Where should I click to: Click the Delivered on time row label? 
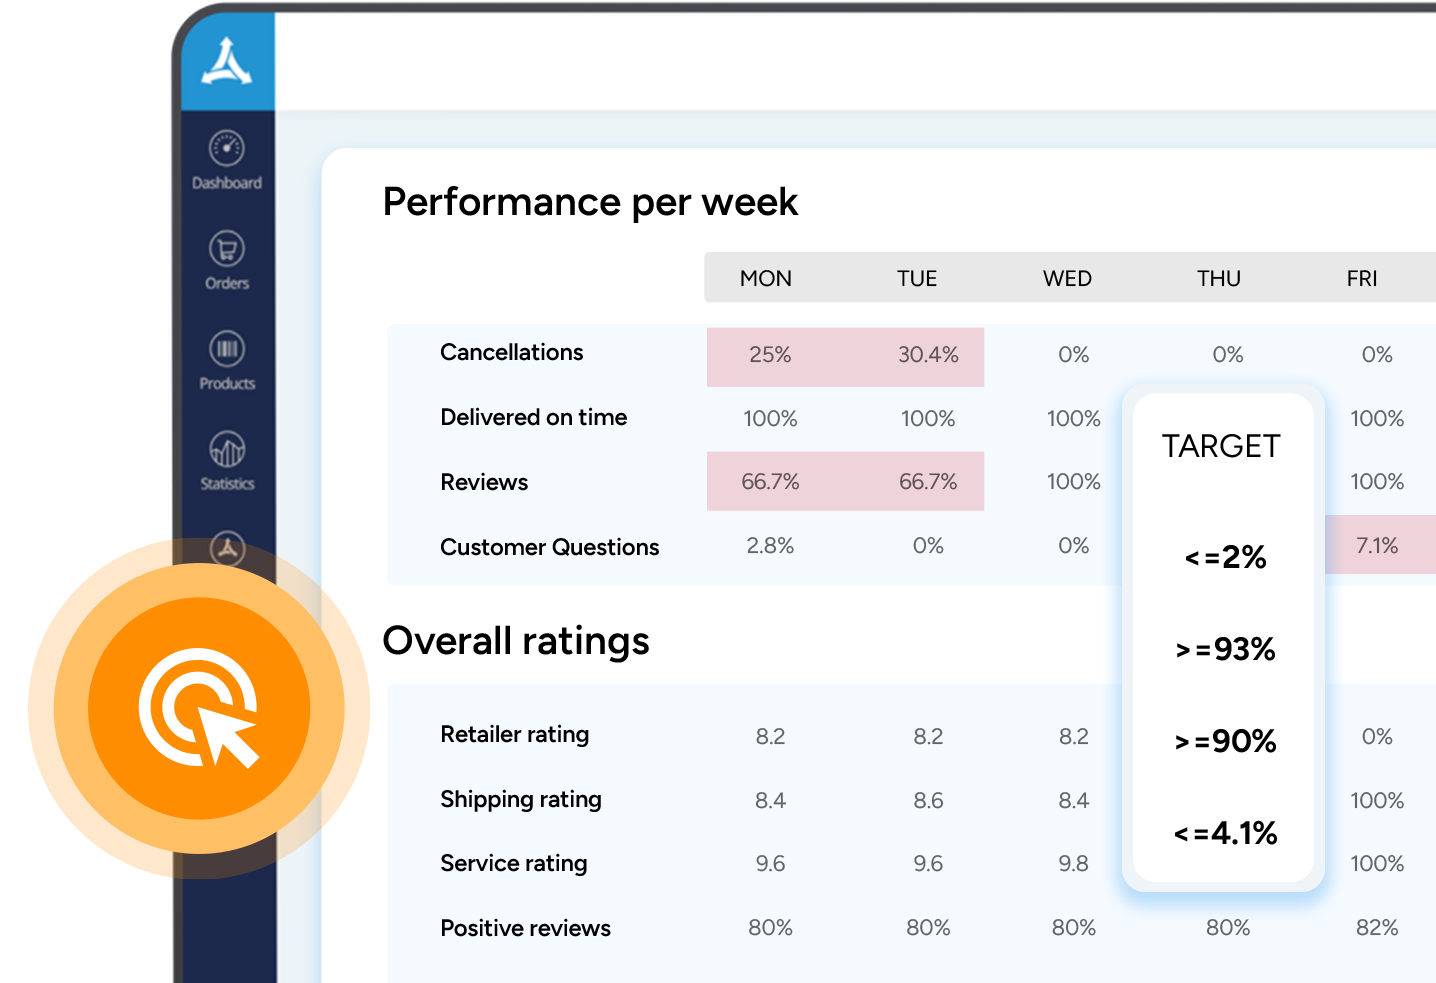(533, 418)
